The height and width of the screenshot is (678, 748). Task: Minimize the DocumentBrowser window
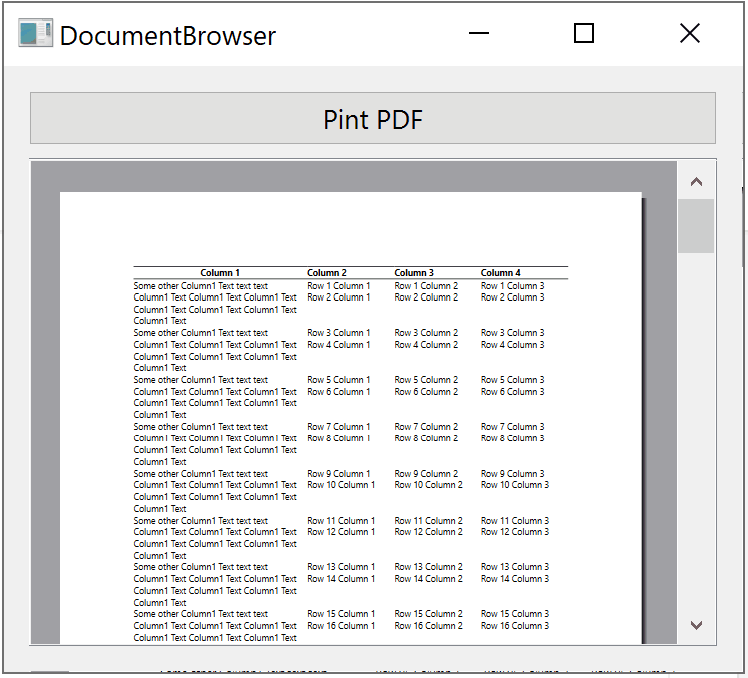tap(479, 34)
